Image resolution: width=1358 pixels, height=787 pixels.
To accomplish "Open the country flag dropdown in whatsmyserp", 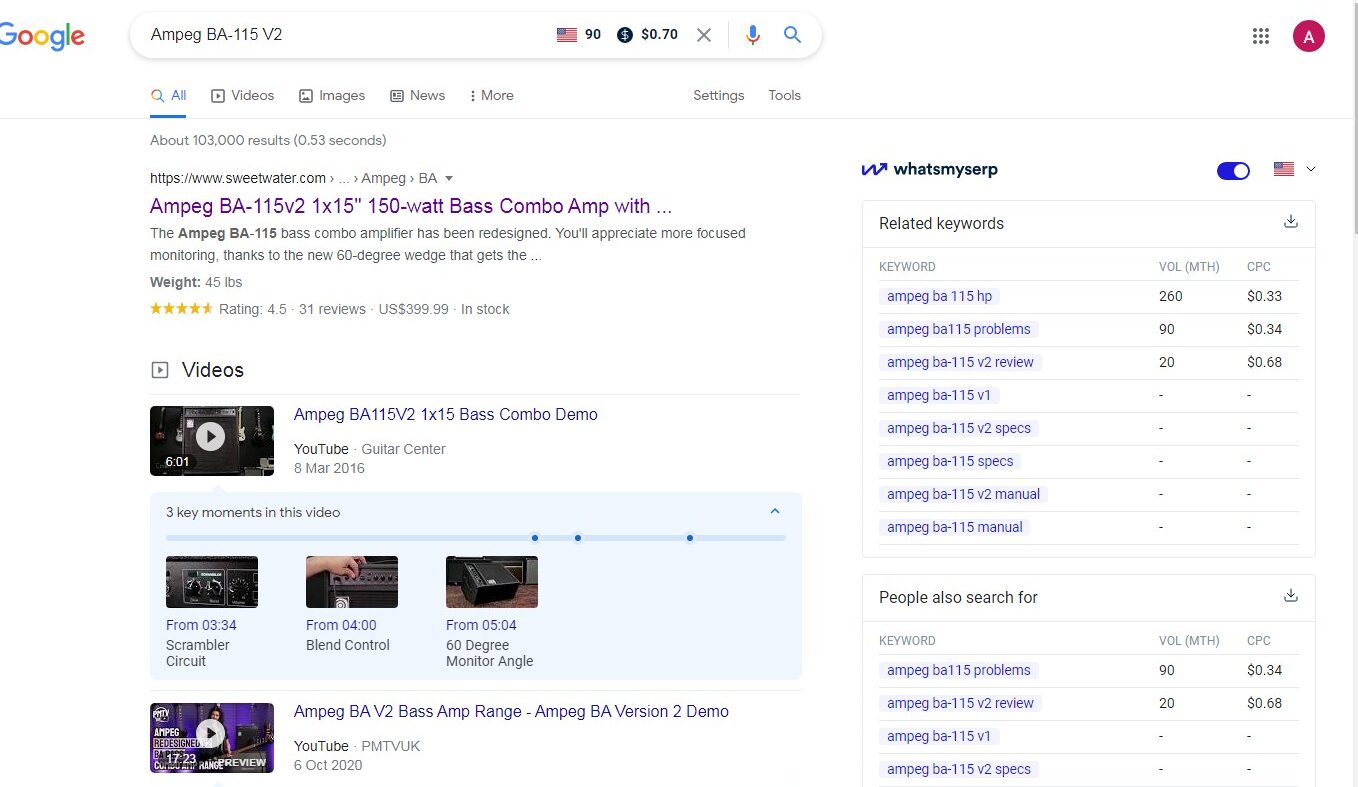I will pos(1295,169).
